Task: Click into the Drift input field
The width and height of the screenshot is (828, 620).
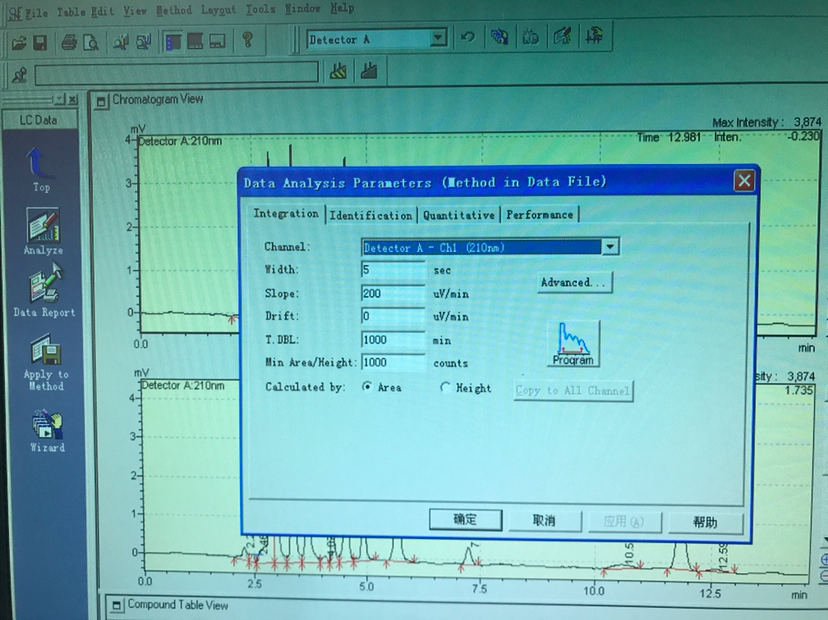Action: (x=393, y=316)
